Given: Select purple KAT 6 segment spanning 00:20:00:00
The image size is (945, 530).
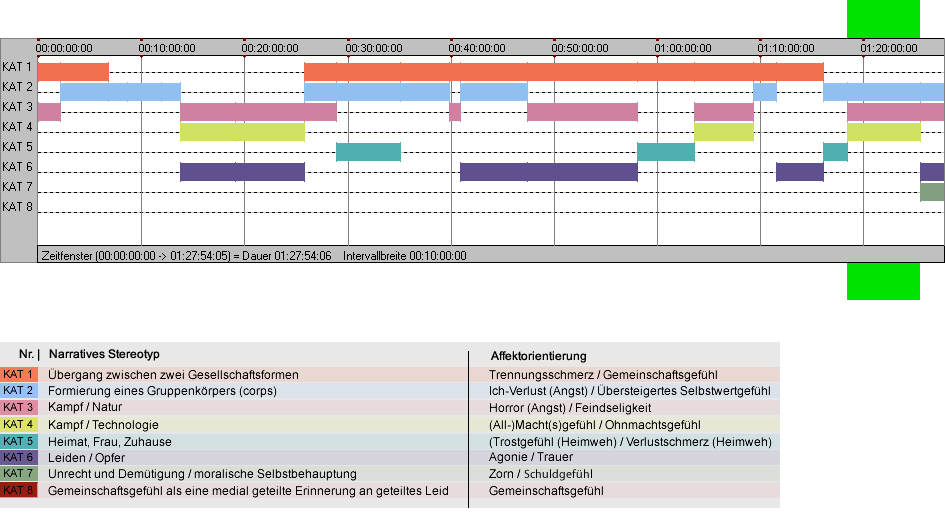Looking at the screenshot, I should [x=242, y=172].
